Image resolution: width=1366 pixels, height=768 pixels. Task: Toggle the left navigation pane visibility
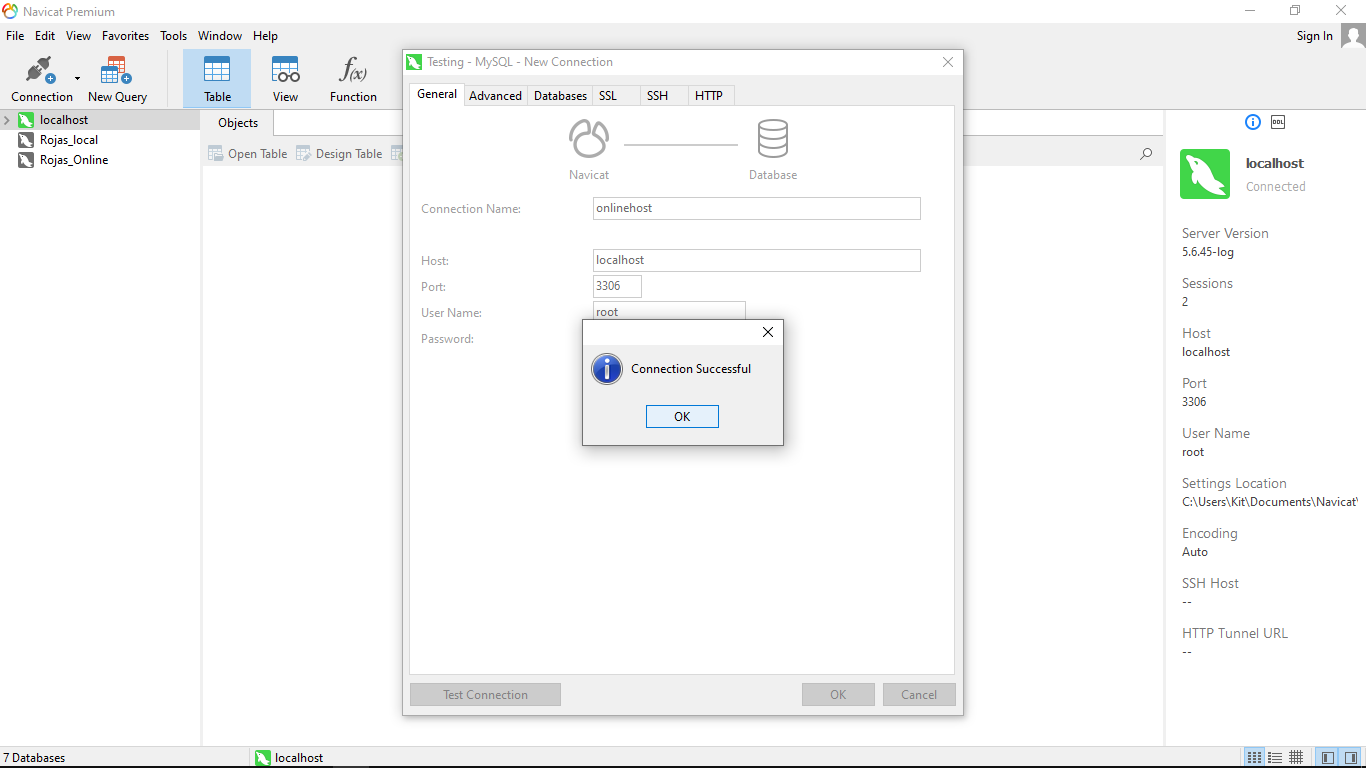[x=1328, y=757]
